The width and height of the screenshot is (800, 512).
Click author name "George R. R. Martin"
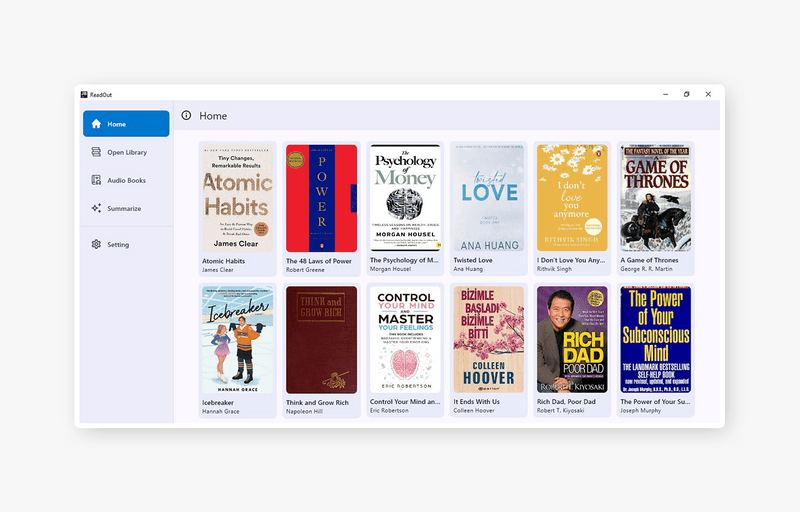pyautogui.click(x=646, y=269)
